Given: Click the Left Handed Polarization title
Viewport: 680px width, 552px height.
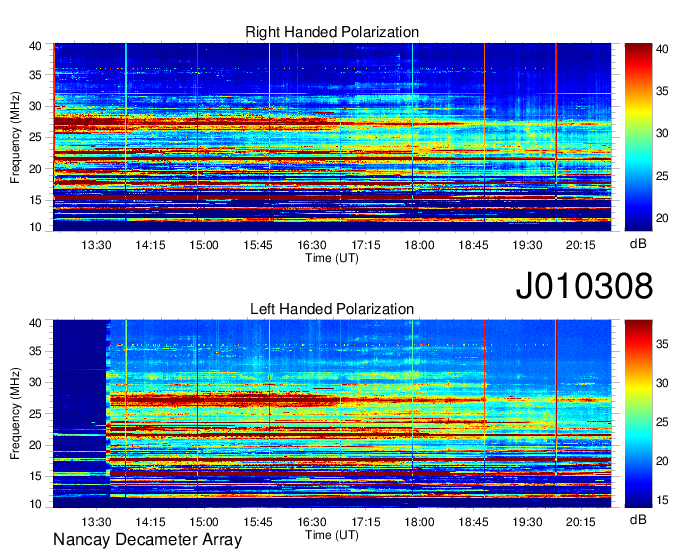Looking at the screenshot, I should pyautogui.click(x=332, y=309).
